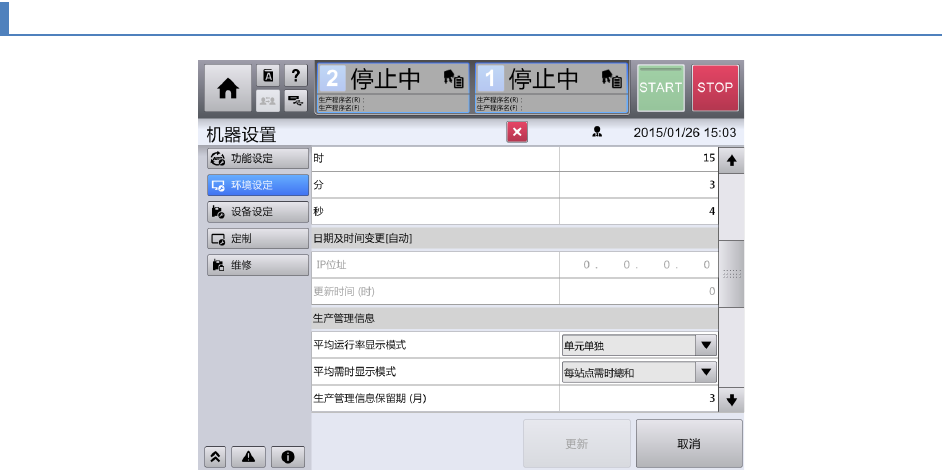Screen dimensions: 942x470
Task: Select unit 1 status panel 停止中
Action: 552,88
